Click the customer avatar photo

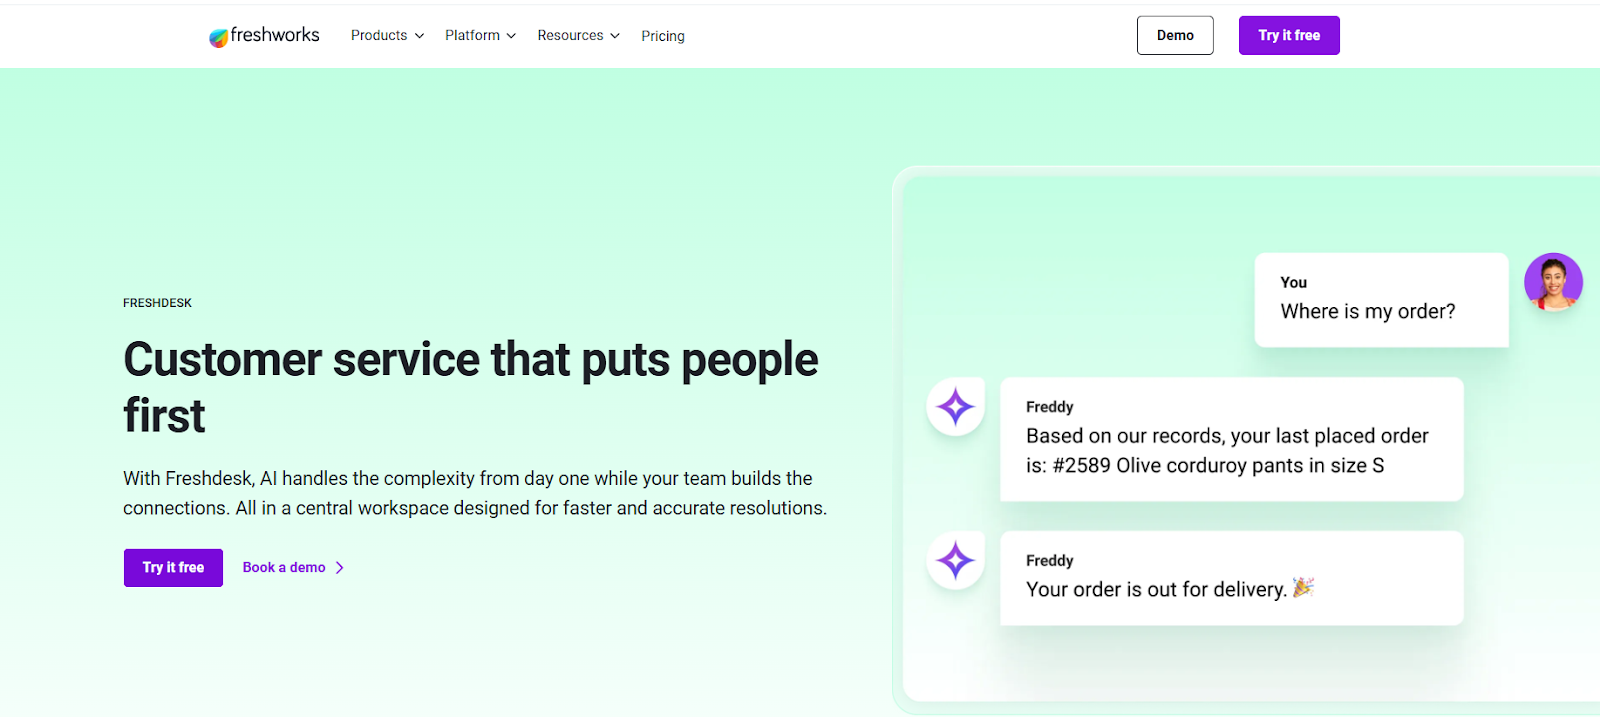tap(1552, 282)
